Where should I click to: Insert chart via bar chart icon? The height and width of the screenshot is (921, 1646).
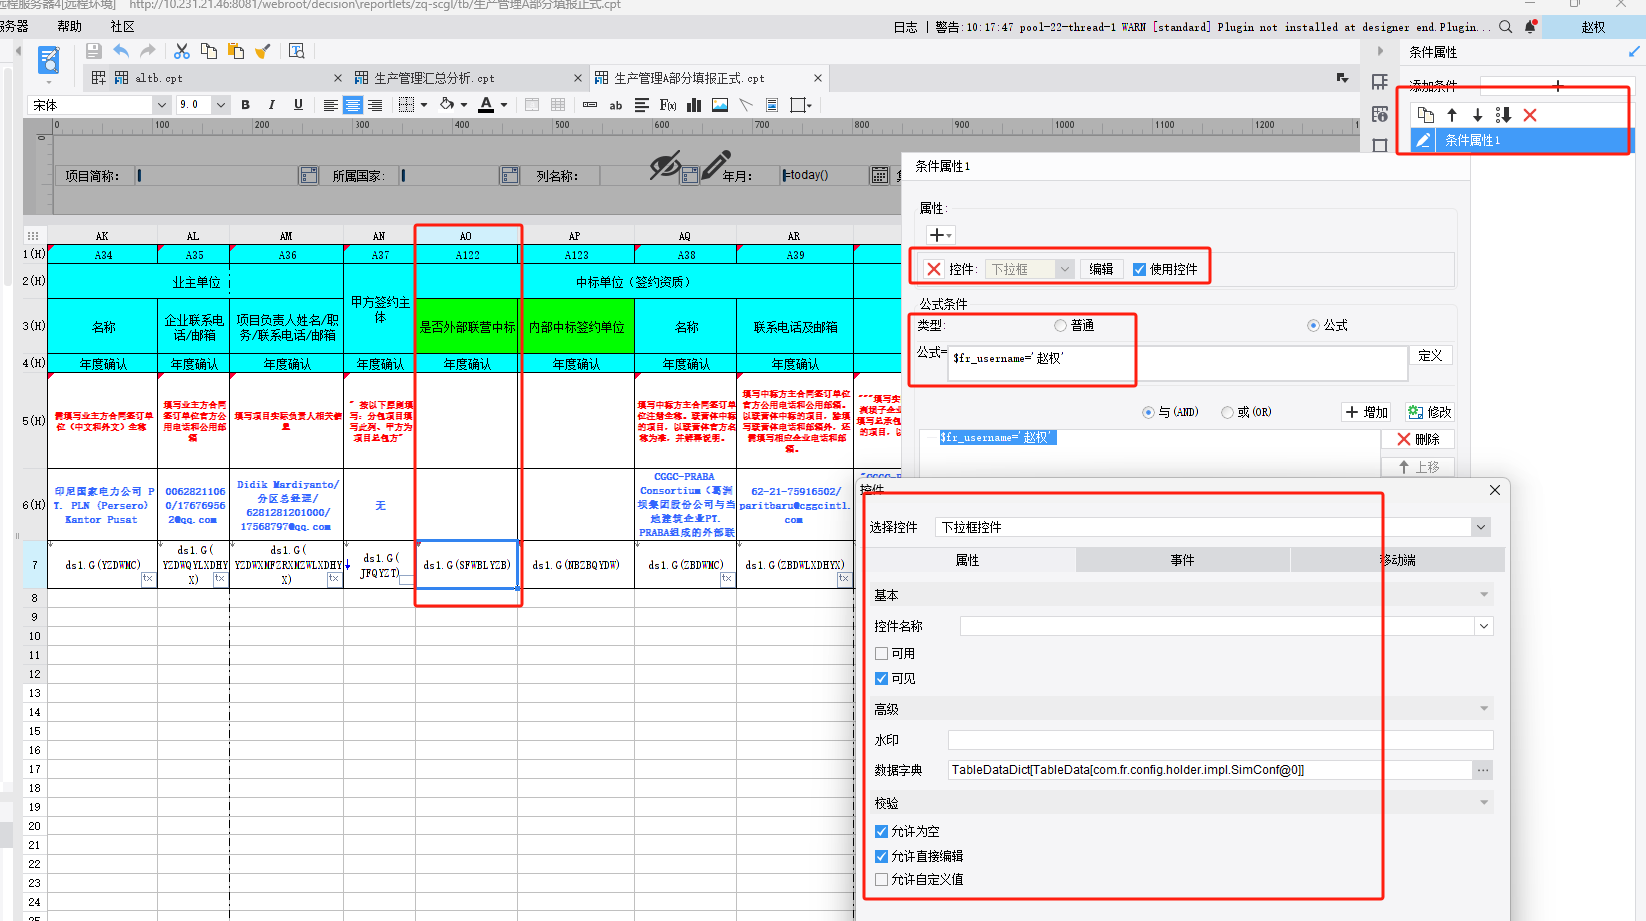[x=694, y=105]
